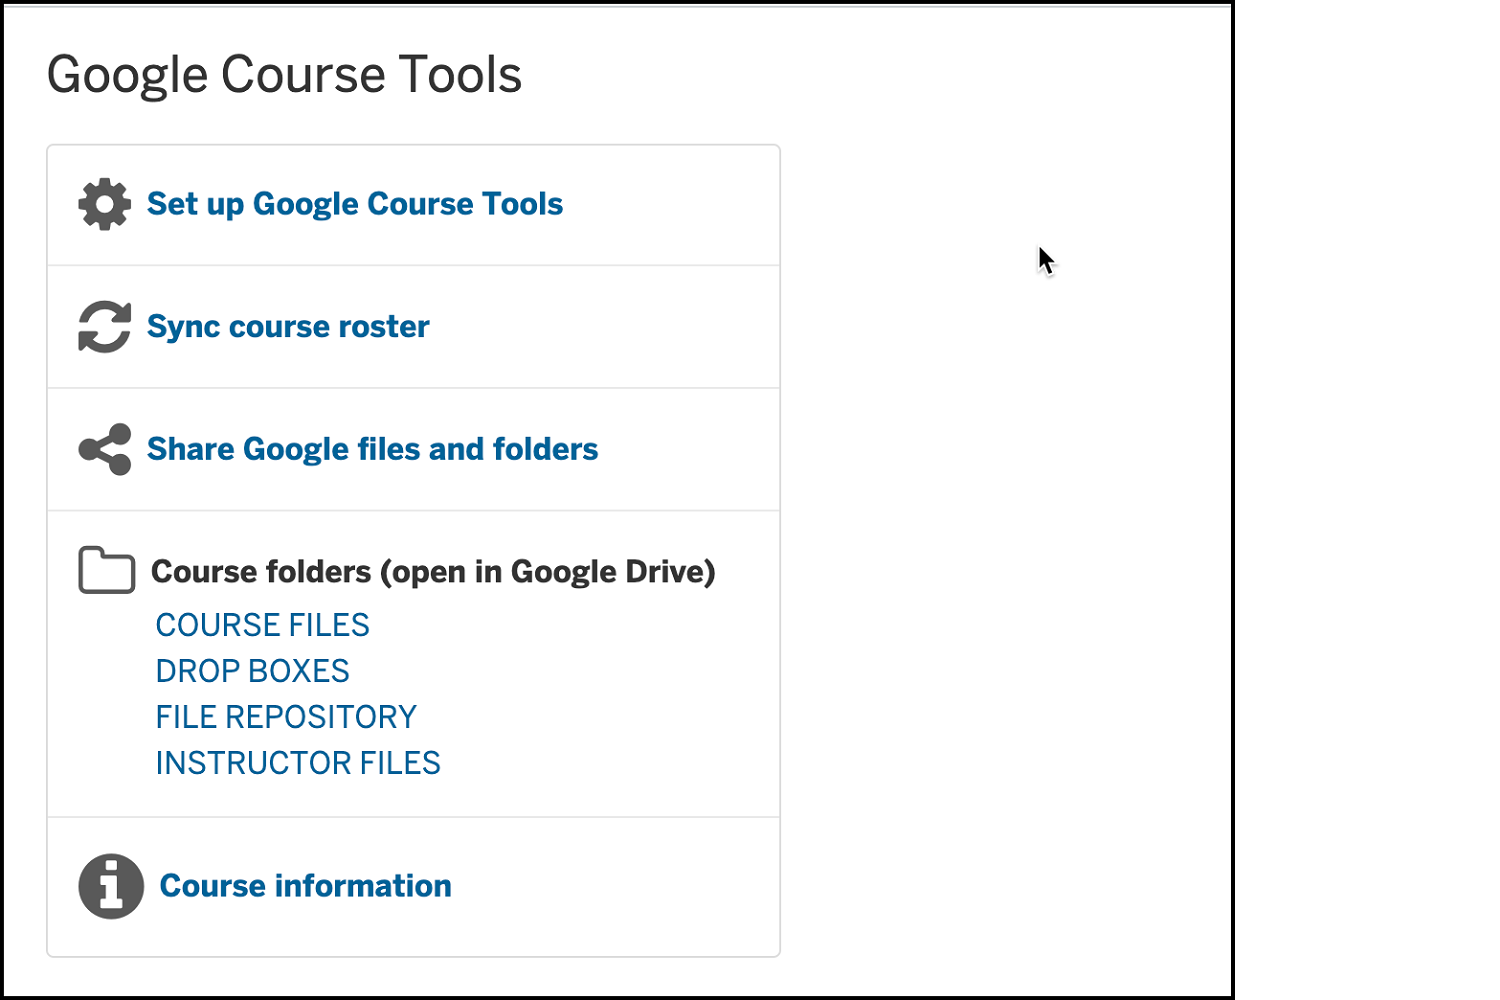Click the gear icon for setup
The image size is (1500, 1000).
coord(105,205)
